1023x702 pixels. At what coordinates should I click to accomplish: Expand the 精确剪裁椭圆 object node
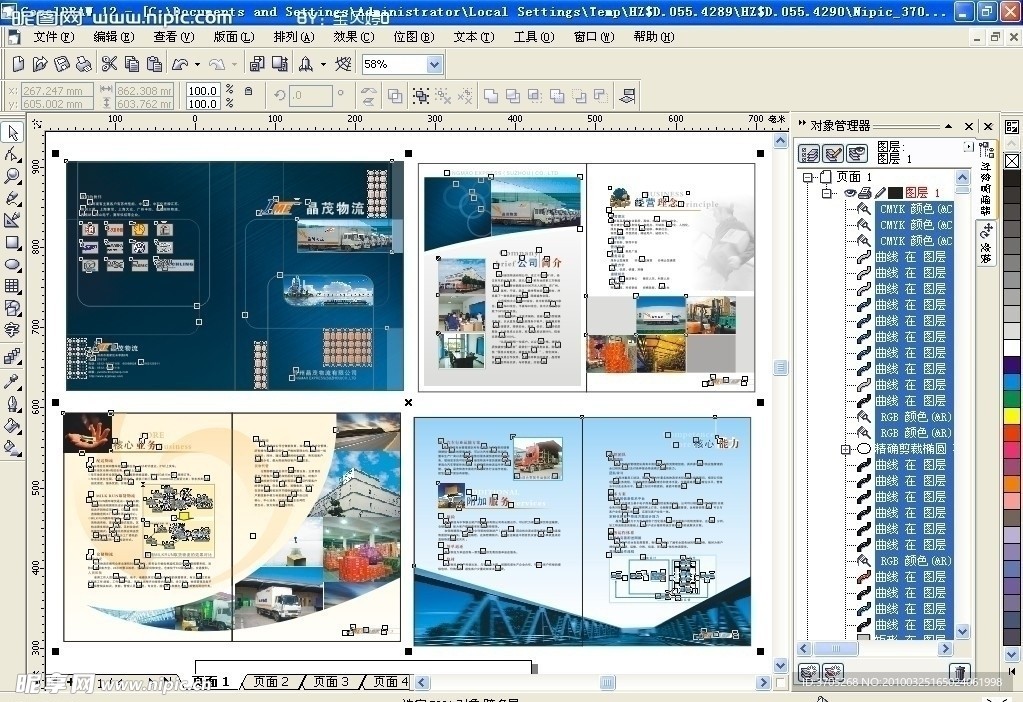click(846, 449)
